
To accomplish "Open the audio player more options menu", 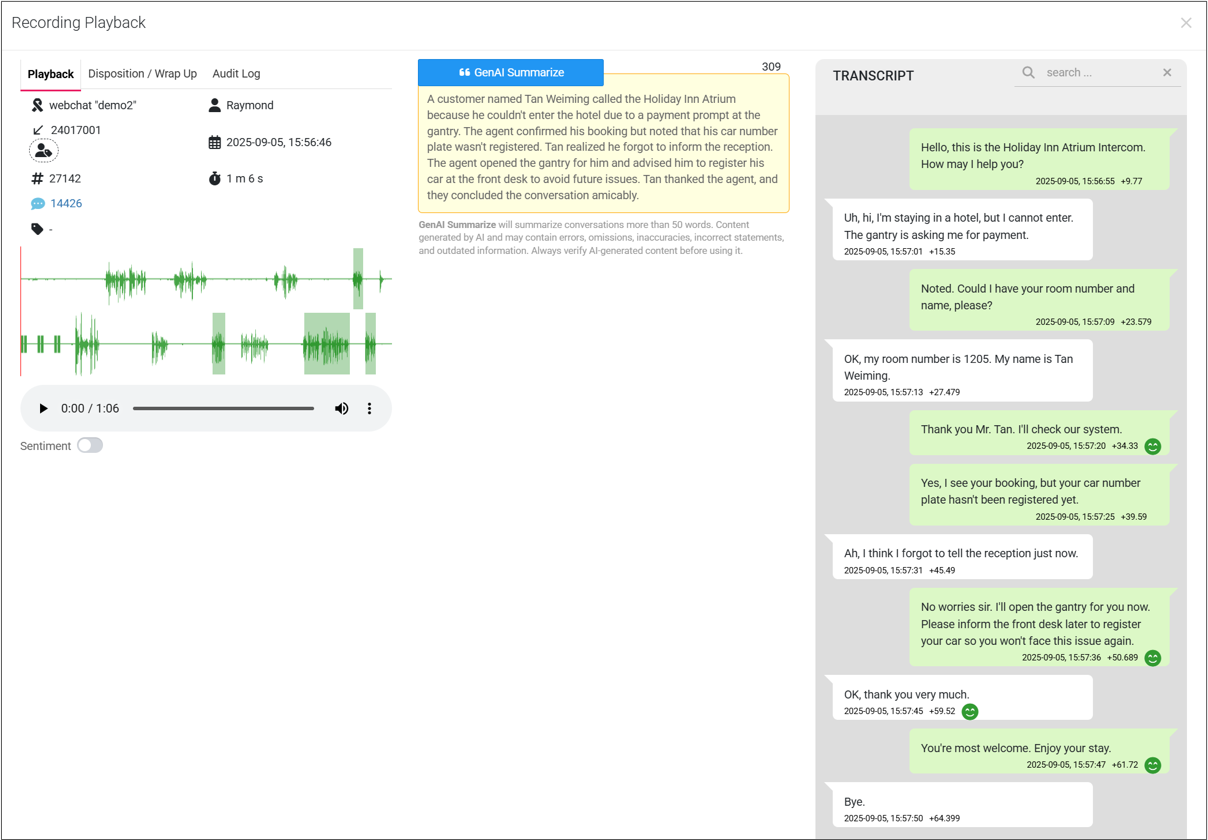I will [369, 409].
